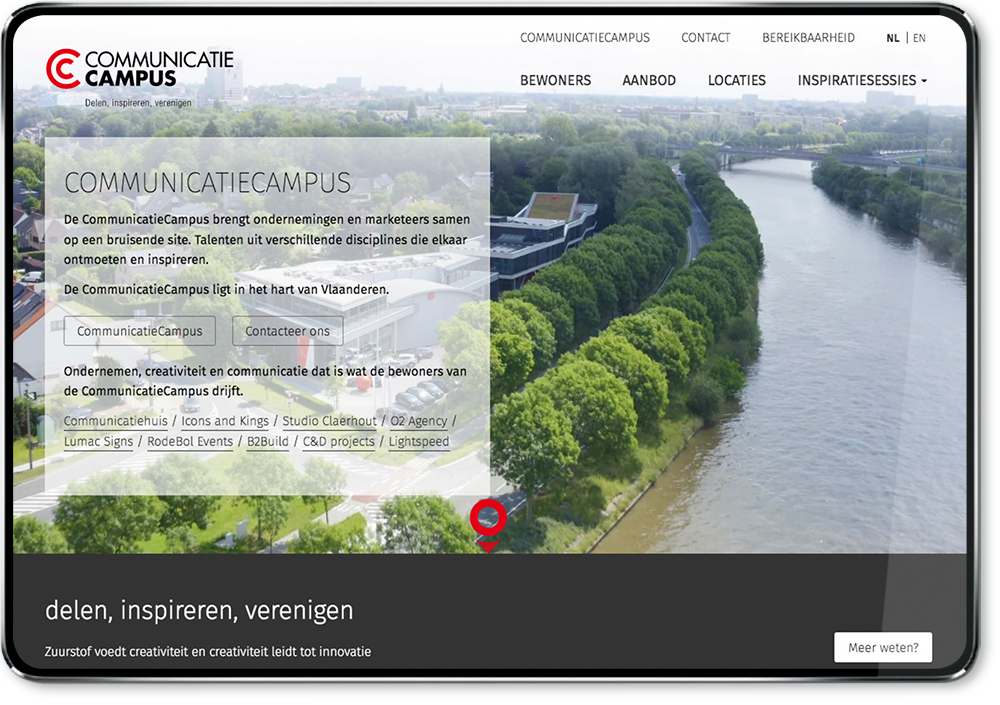Screen dimensions: 1000x705
Task: Expand the INSPIRATIESESSIES dropdown
Action: pos(862,80)
